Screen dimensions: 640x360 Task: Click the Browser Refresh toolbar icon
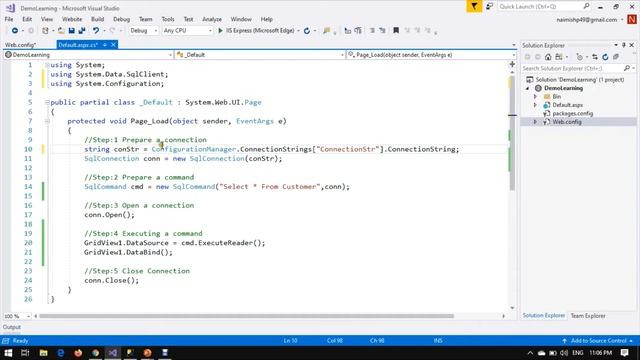[307, 31]
